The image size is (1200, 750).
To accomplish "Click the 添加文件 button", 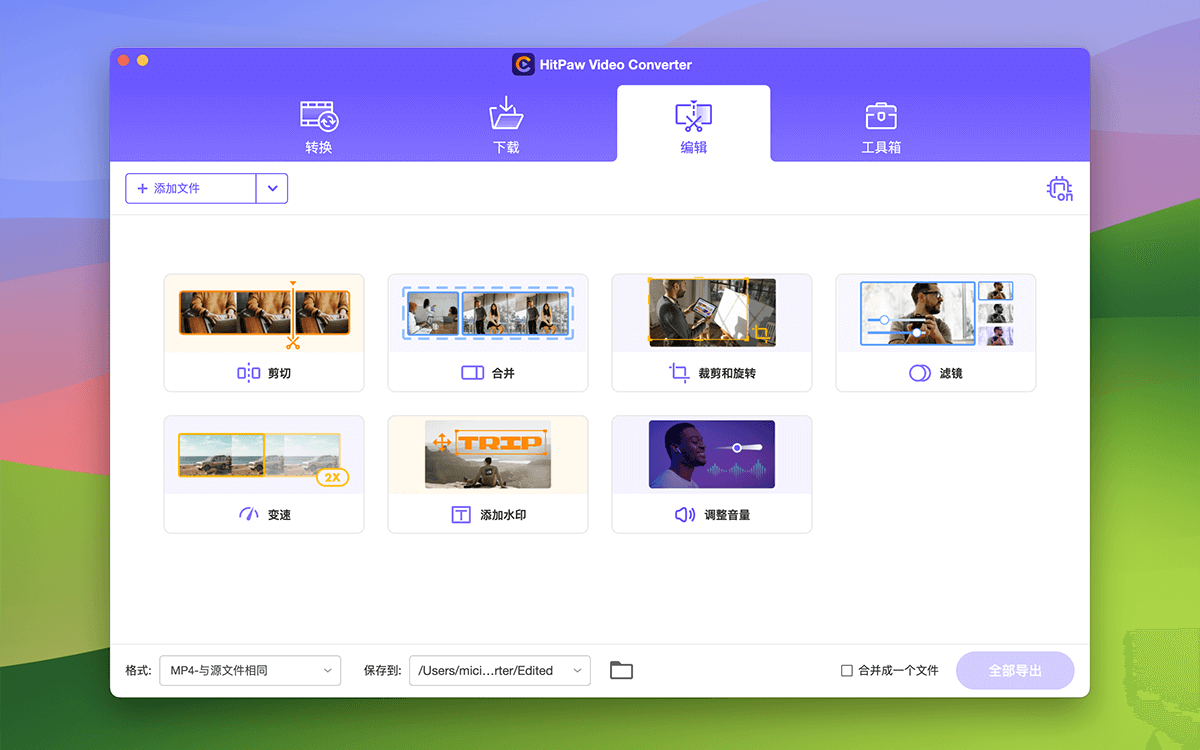I will [191, 188].
